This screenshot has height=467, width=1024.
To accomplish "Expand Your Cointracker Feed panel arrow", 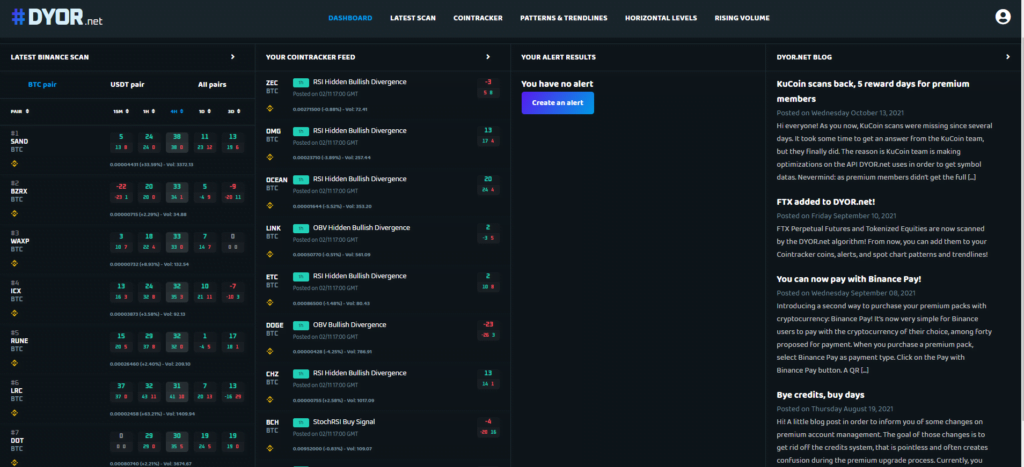I will point(488,57).
